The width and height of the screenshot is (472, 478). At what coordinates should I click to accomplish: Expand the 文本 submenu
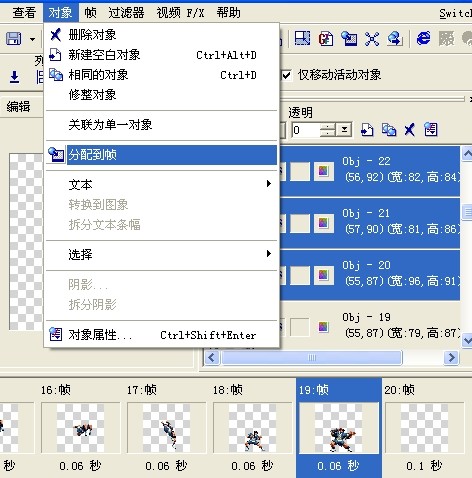point(161,184)
